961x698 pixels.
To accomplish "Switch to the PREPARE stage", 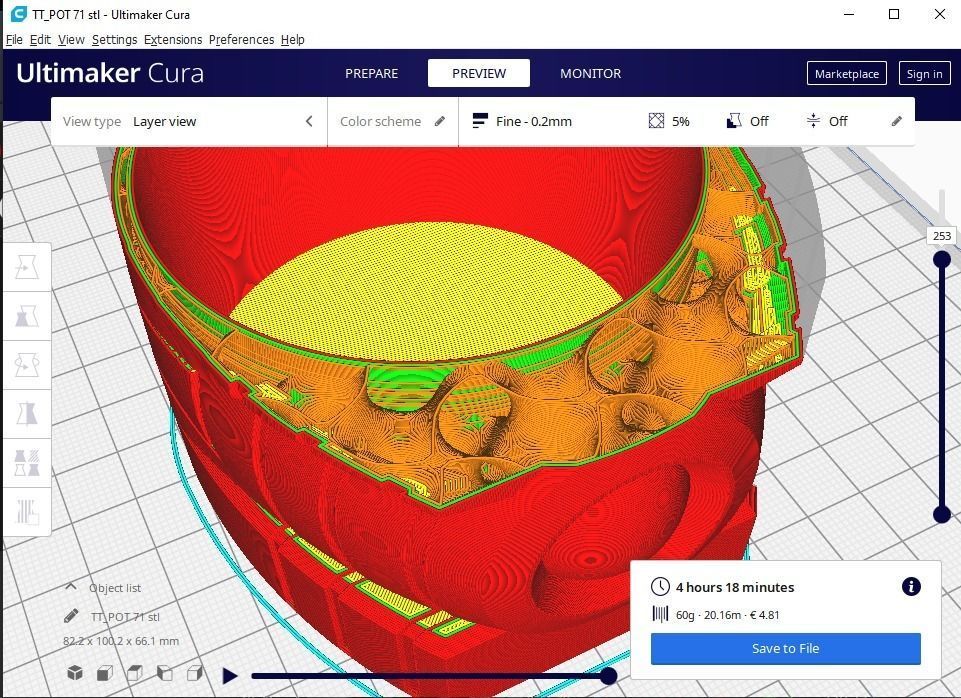I will [x=371, y=73].
